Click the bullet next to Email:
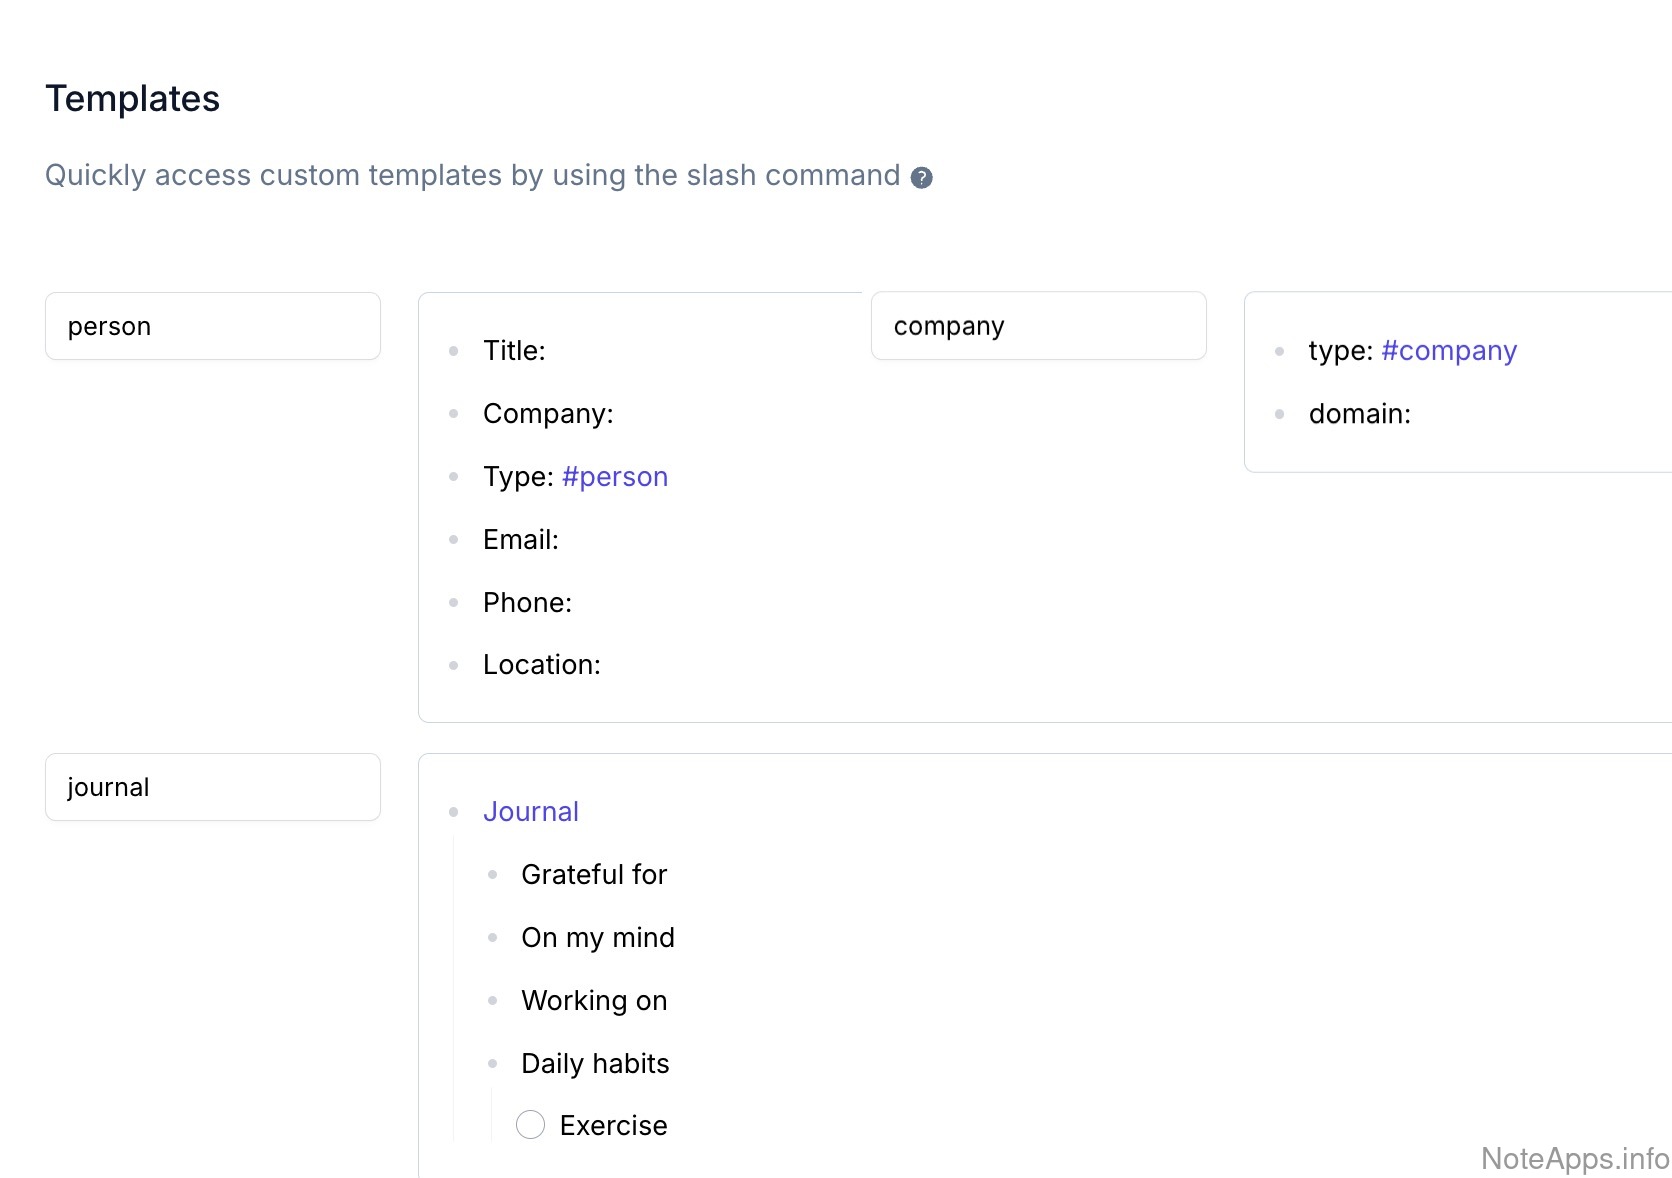Image resolution: width=1672 pixels, height=1178 pixels. (x=454, y=540)
